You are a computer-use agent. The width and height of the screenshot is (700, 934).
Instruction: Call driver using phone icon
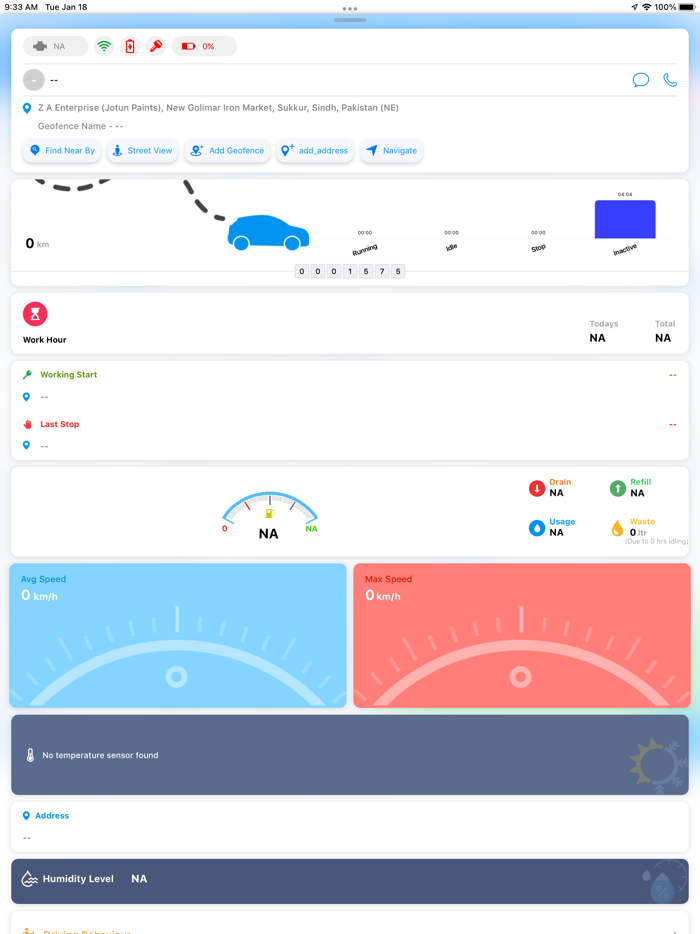click(670, 80)
